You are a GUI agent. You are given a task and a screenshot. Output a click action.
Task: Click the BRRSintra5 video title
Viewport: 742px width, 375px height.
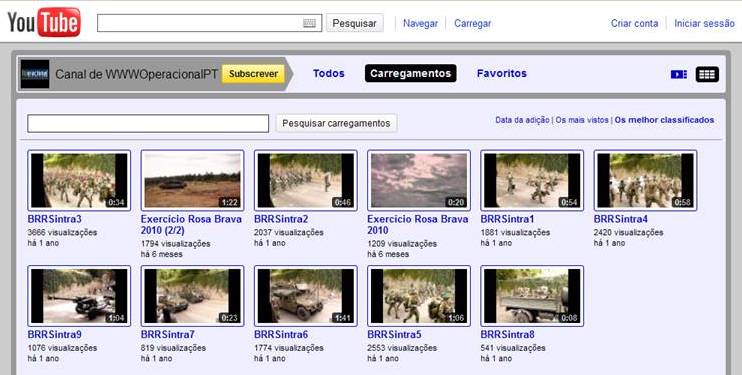click(394, 335)
